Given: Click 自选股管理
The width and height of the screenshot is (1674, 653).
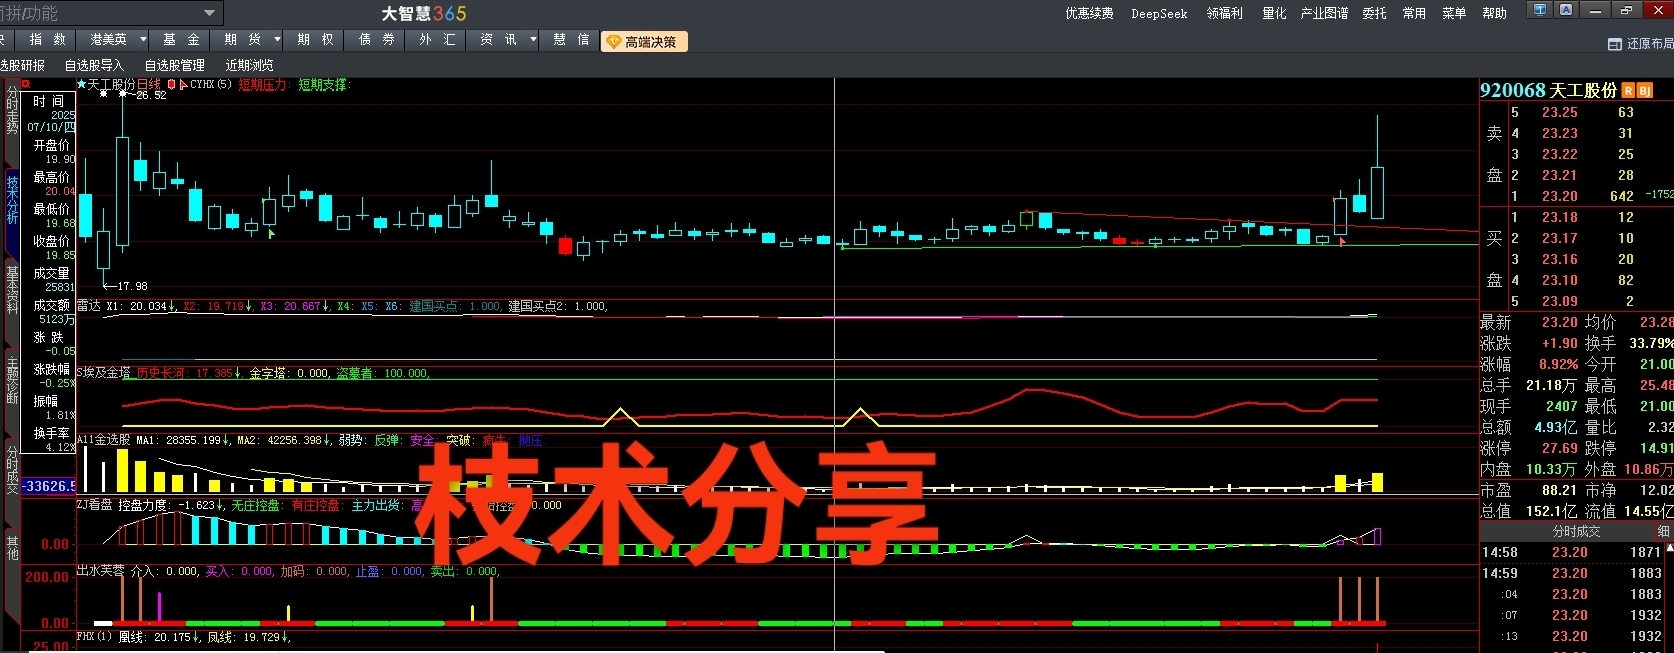Looking at the screenshot, I should (174, 65).
